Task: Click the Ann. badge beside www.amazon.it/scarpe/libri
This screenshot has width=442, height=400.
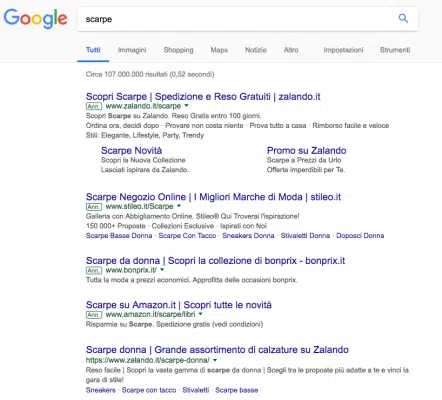Action: click(94, 314)
